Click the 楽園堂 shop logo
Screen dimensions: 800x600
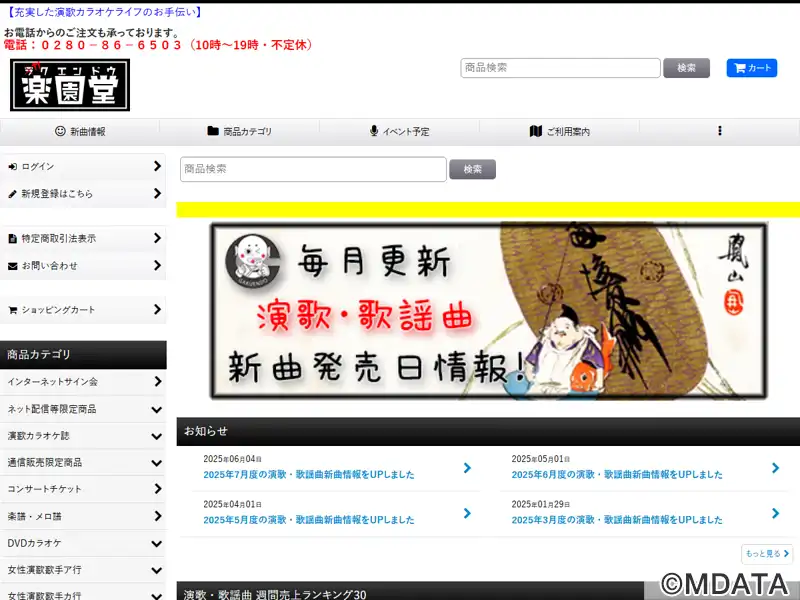coord(70,85)
